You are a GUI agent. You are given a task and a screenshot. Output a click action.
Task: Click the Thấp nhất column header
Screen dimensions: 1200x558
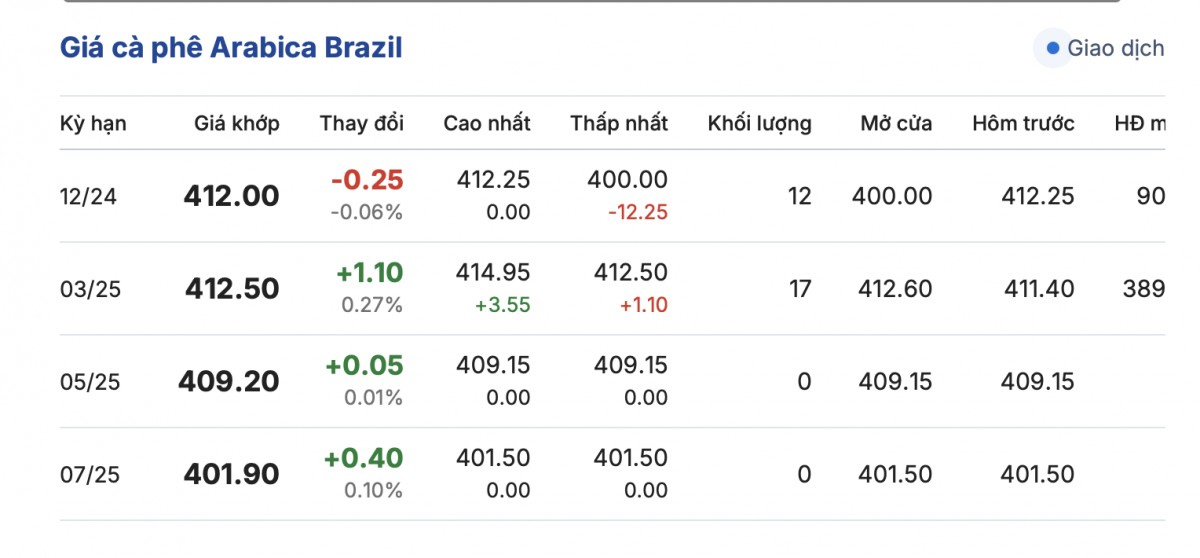click(619, 124)
